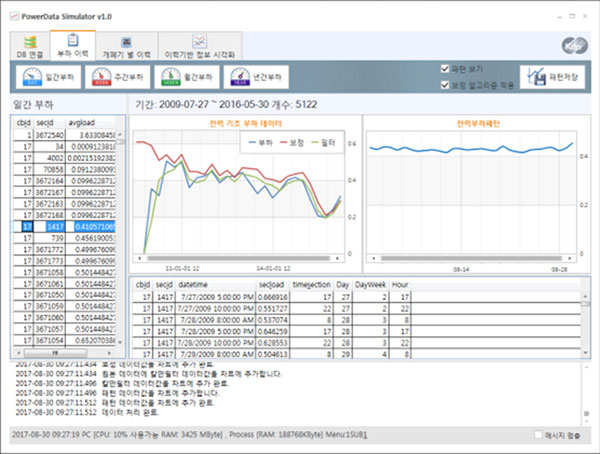Toggle the 보정 알고리즘 적용 checkbox
Screen dimensions: 600x454
click(447, 84)
